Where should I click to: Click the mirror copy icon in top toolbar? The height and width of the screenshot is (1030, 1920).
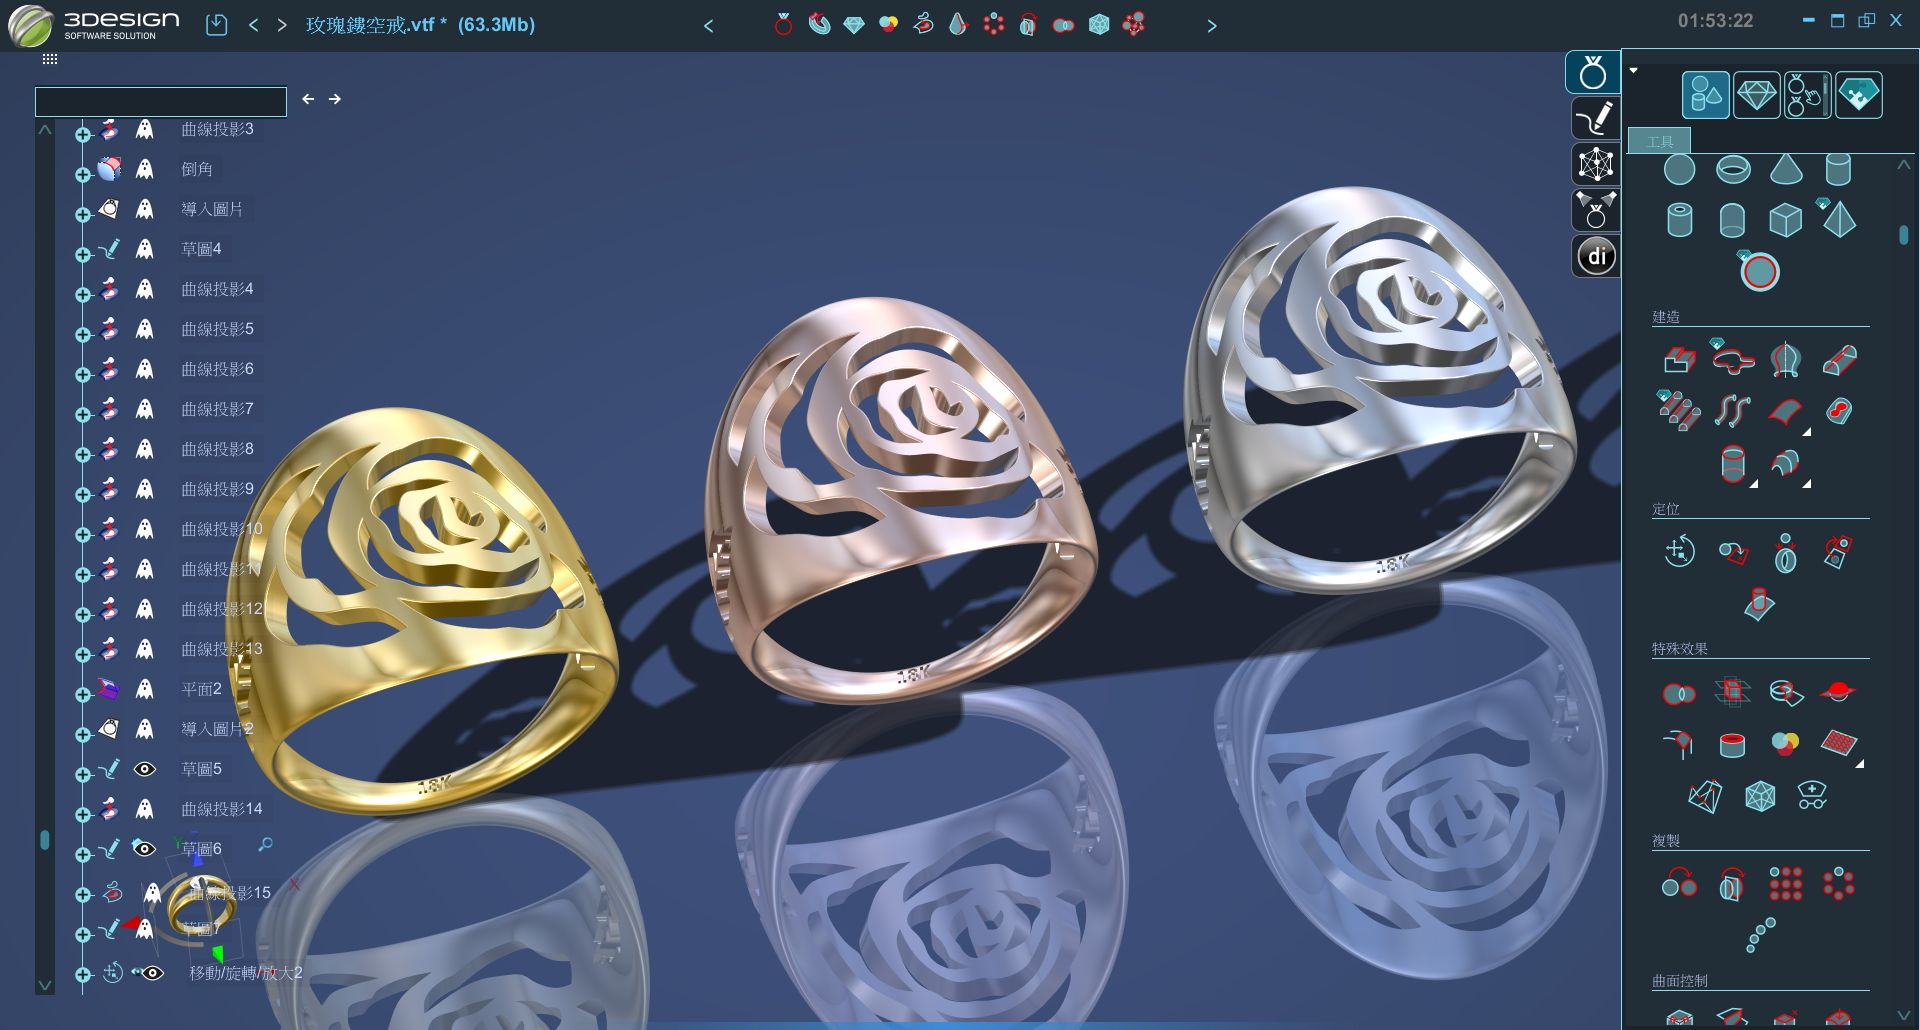(1028, 24)
